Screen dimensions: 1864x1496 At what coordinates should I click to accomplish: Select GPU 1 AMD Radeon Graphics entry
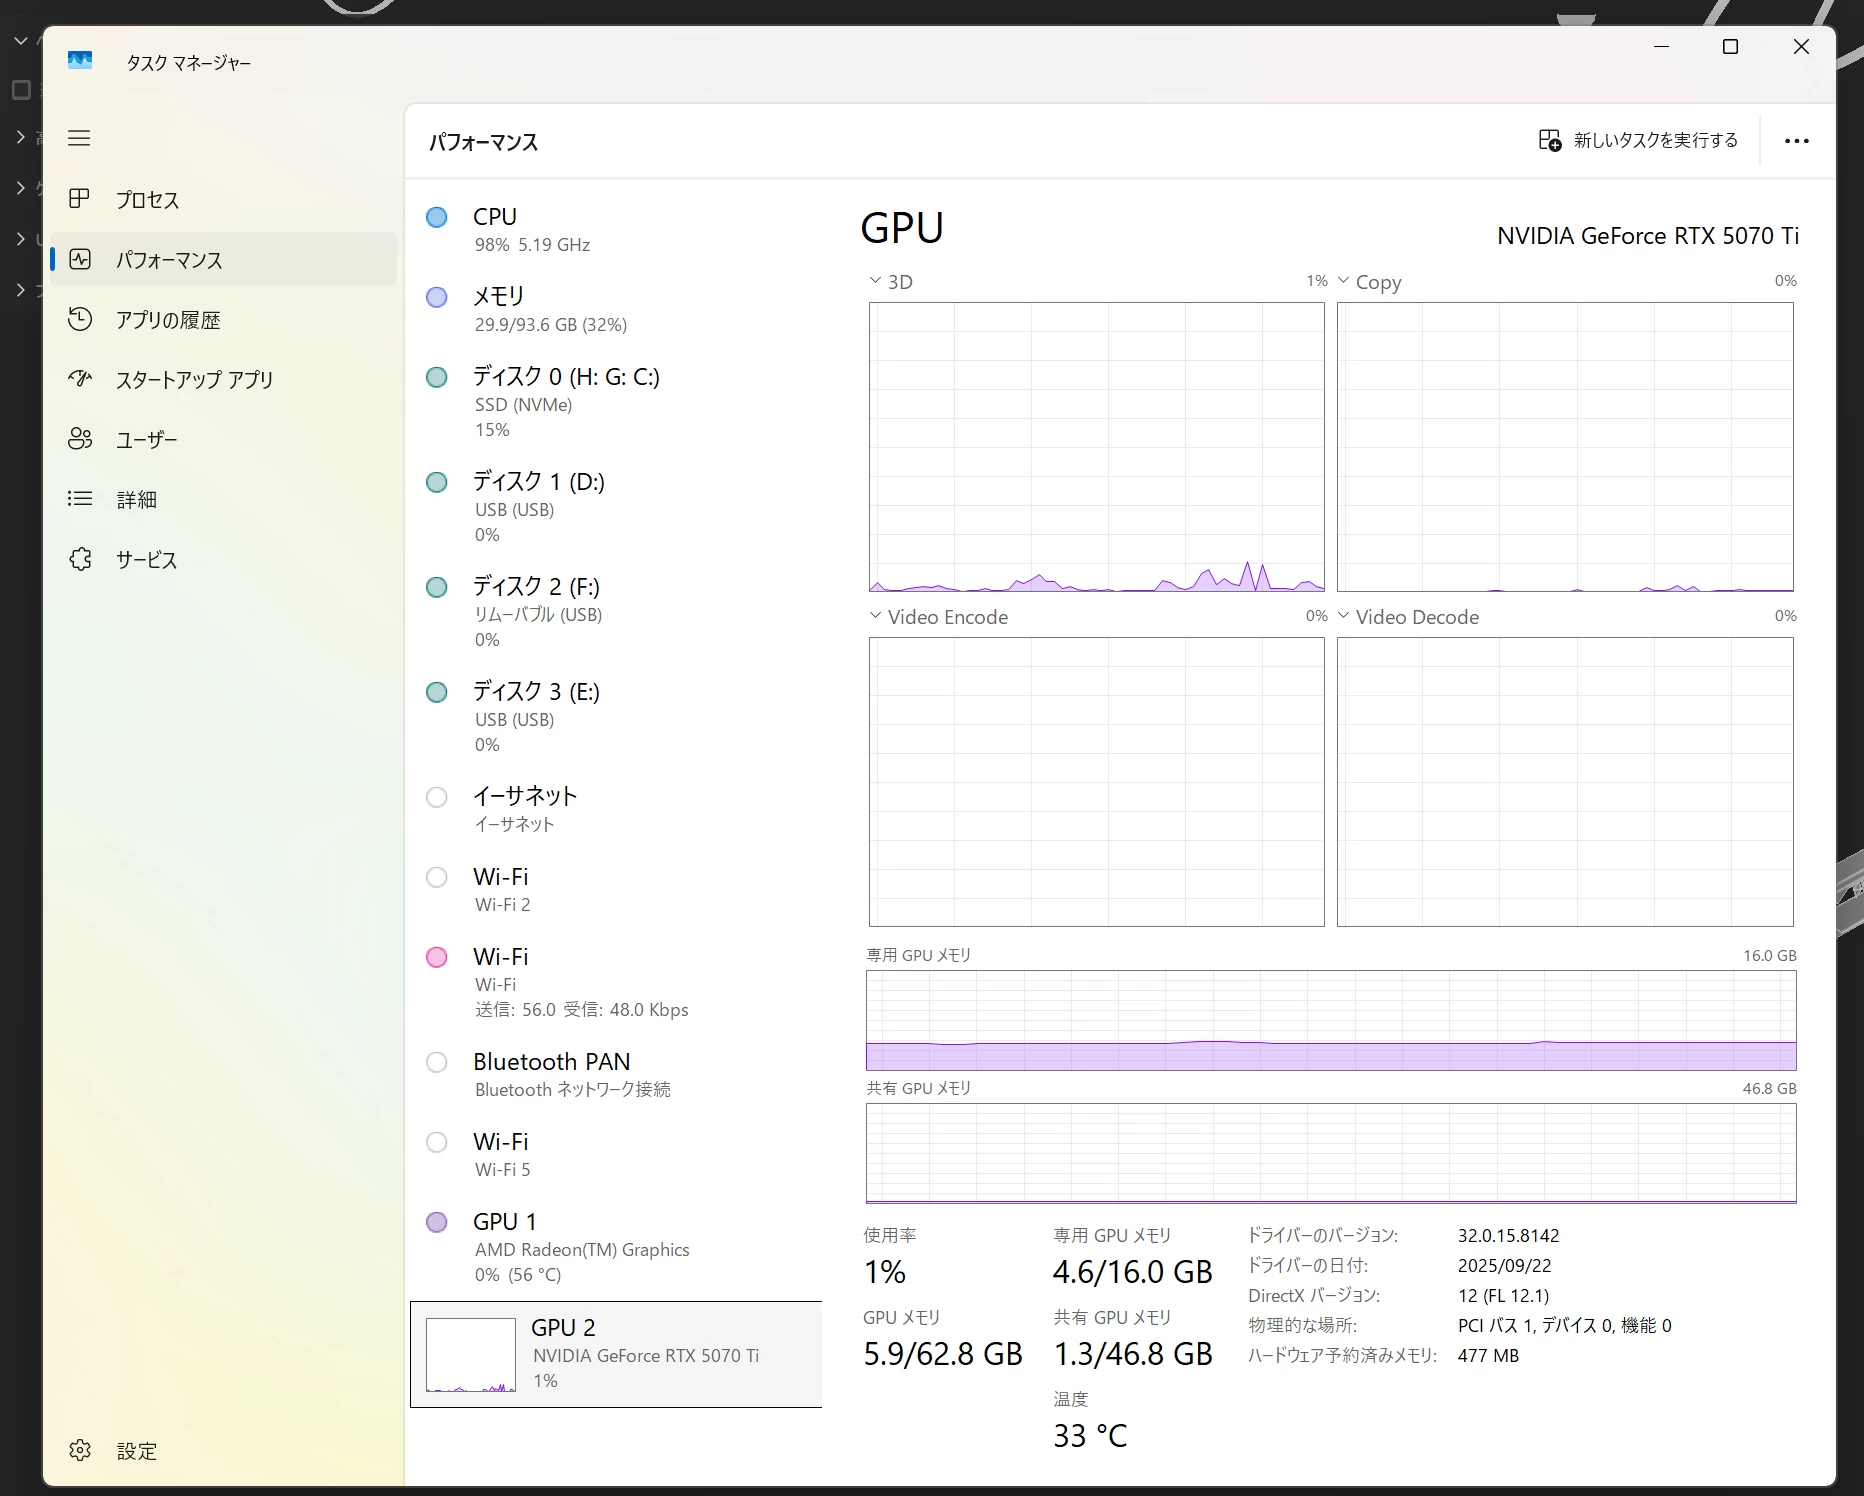tap(616, 1247)
